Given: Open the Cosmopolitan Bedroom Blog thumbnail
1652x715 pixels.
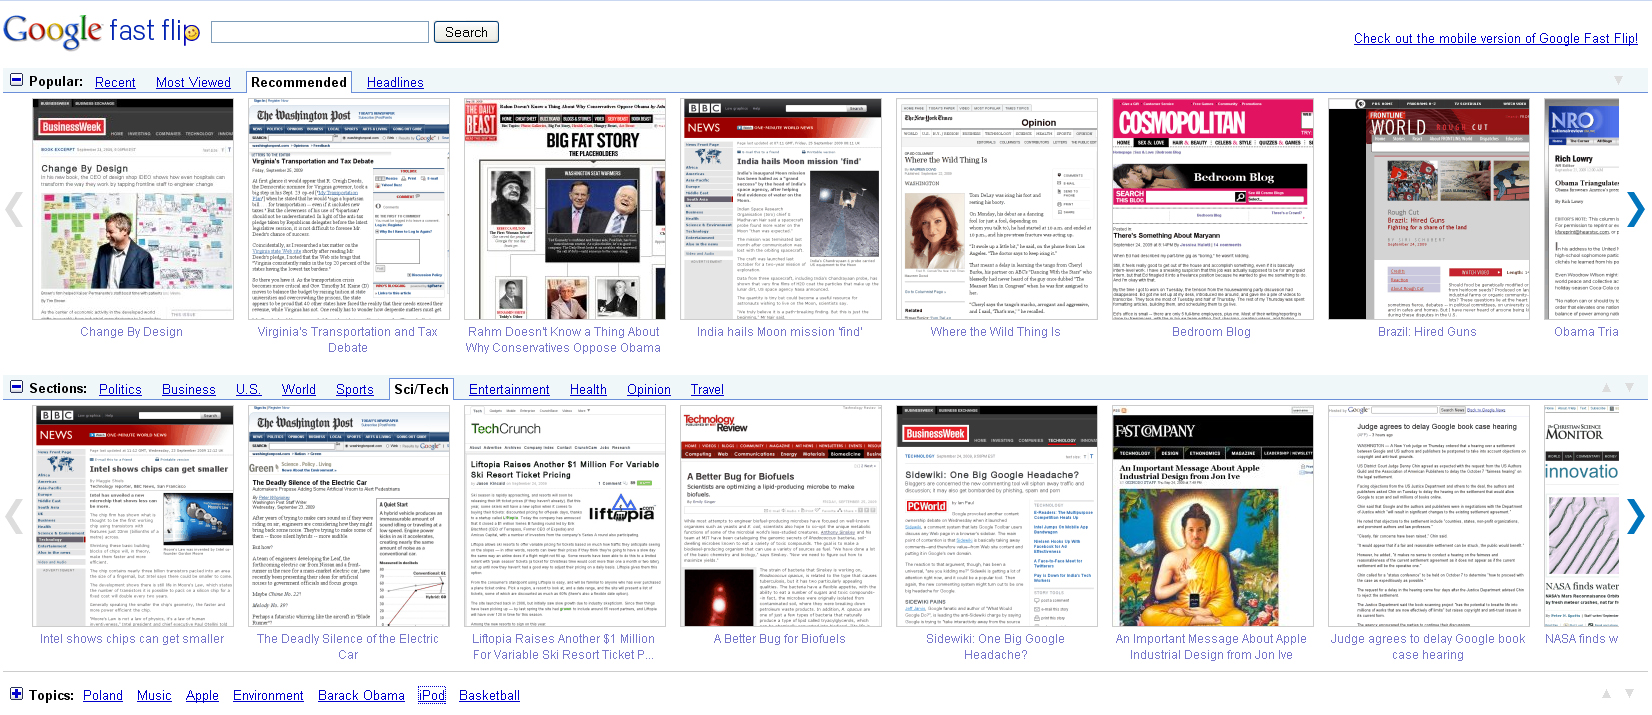Looking at the screenshot, I should point(1211,209).
